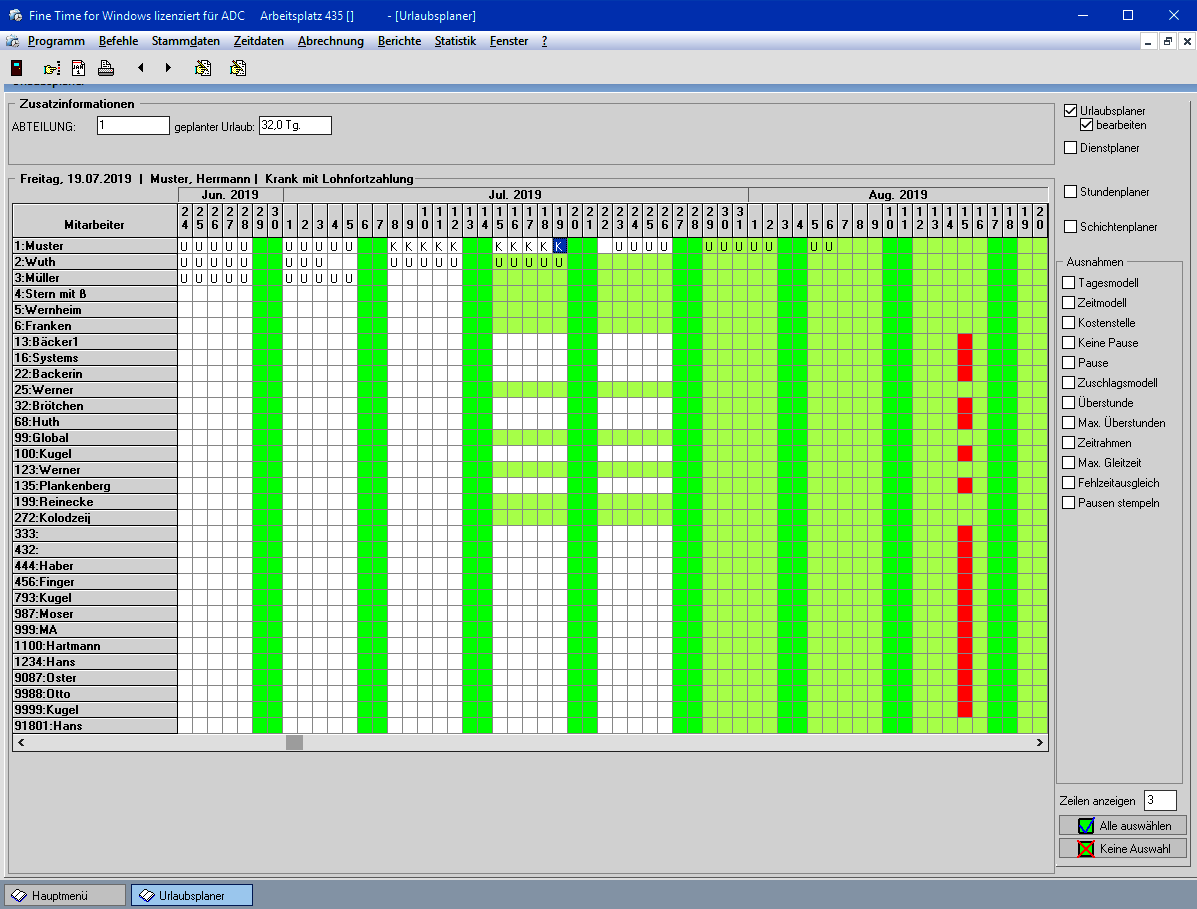Image resolution: width=1197 pixels, height=909 pixels.
Task: Click the second hand-writing document icon
Action: [238, 68]
